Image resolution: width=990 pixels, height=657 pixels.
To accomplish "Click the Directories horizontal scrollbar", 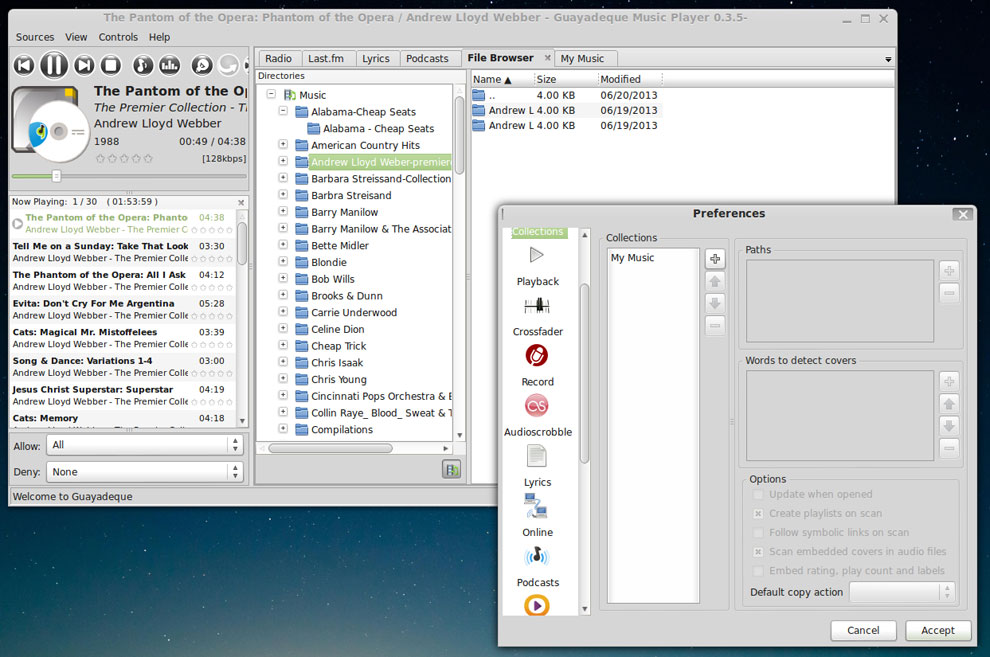I will (x=330, y=448).
